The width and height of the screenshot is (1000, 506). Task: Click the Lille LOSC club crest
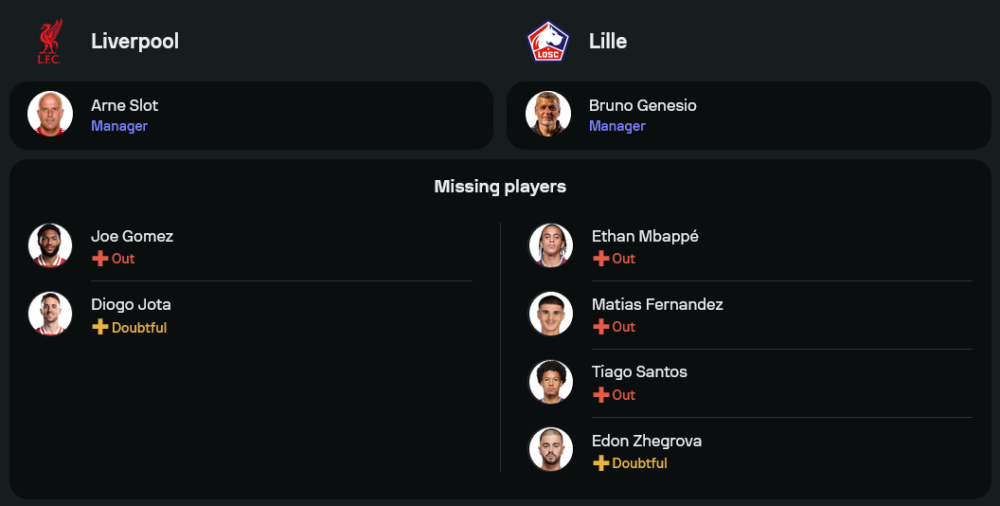(x=548, y=42)
